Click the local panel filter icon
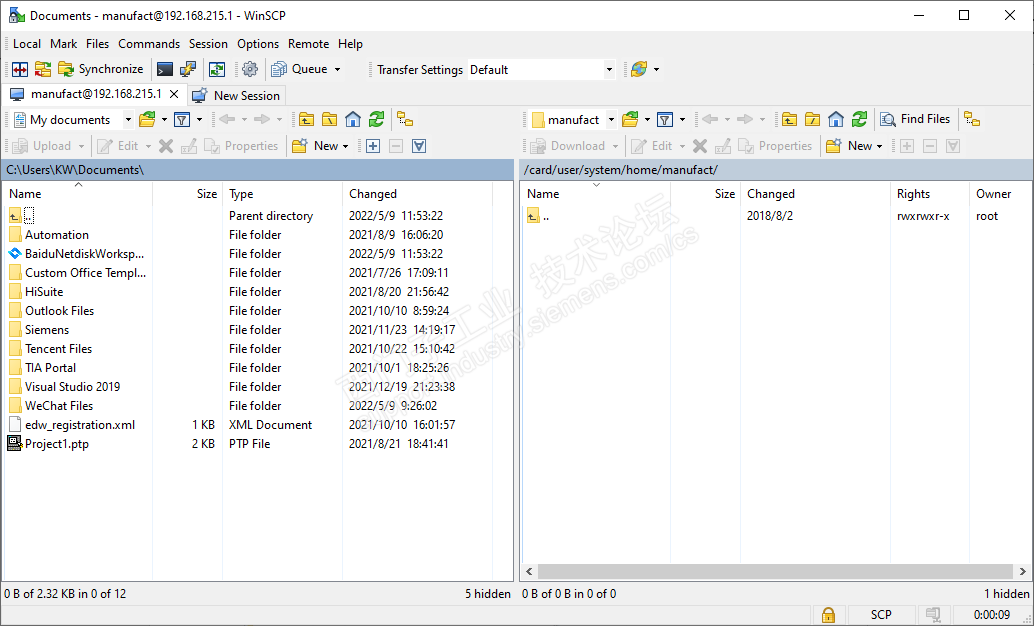The image size is (1034, 626). tap(182, 119)
